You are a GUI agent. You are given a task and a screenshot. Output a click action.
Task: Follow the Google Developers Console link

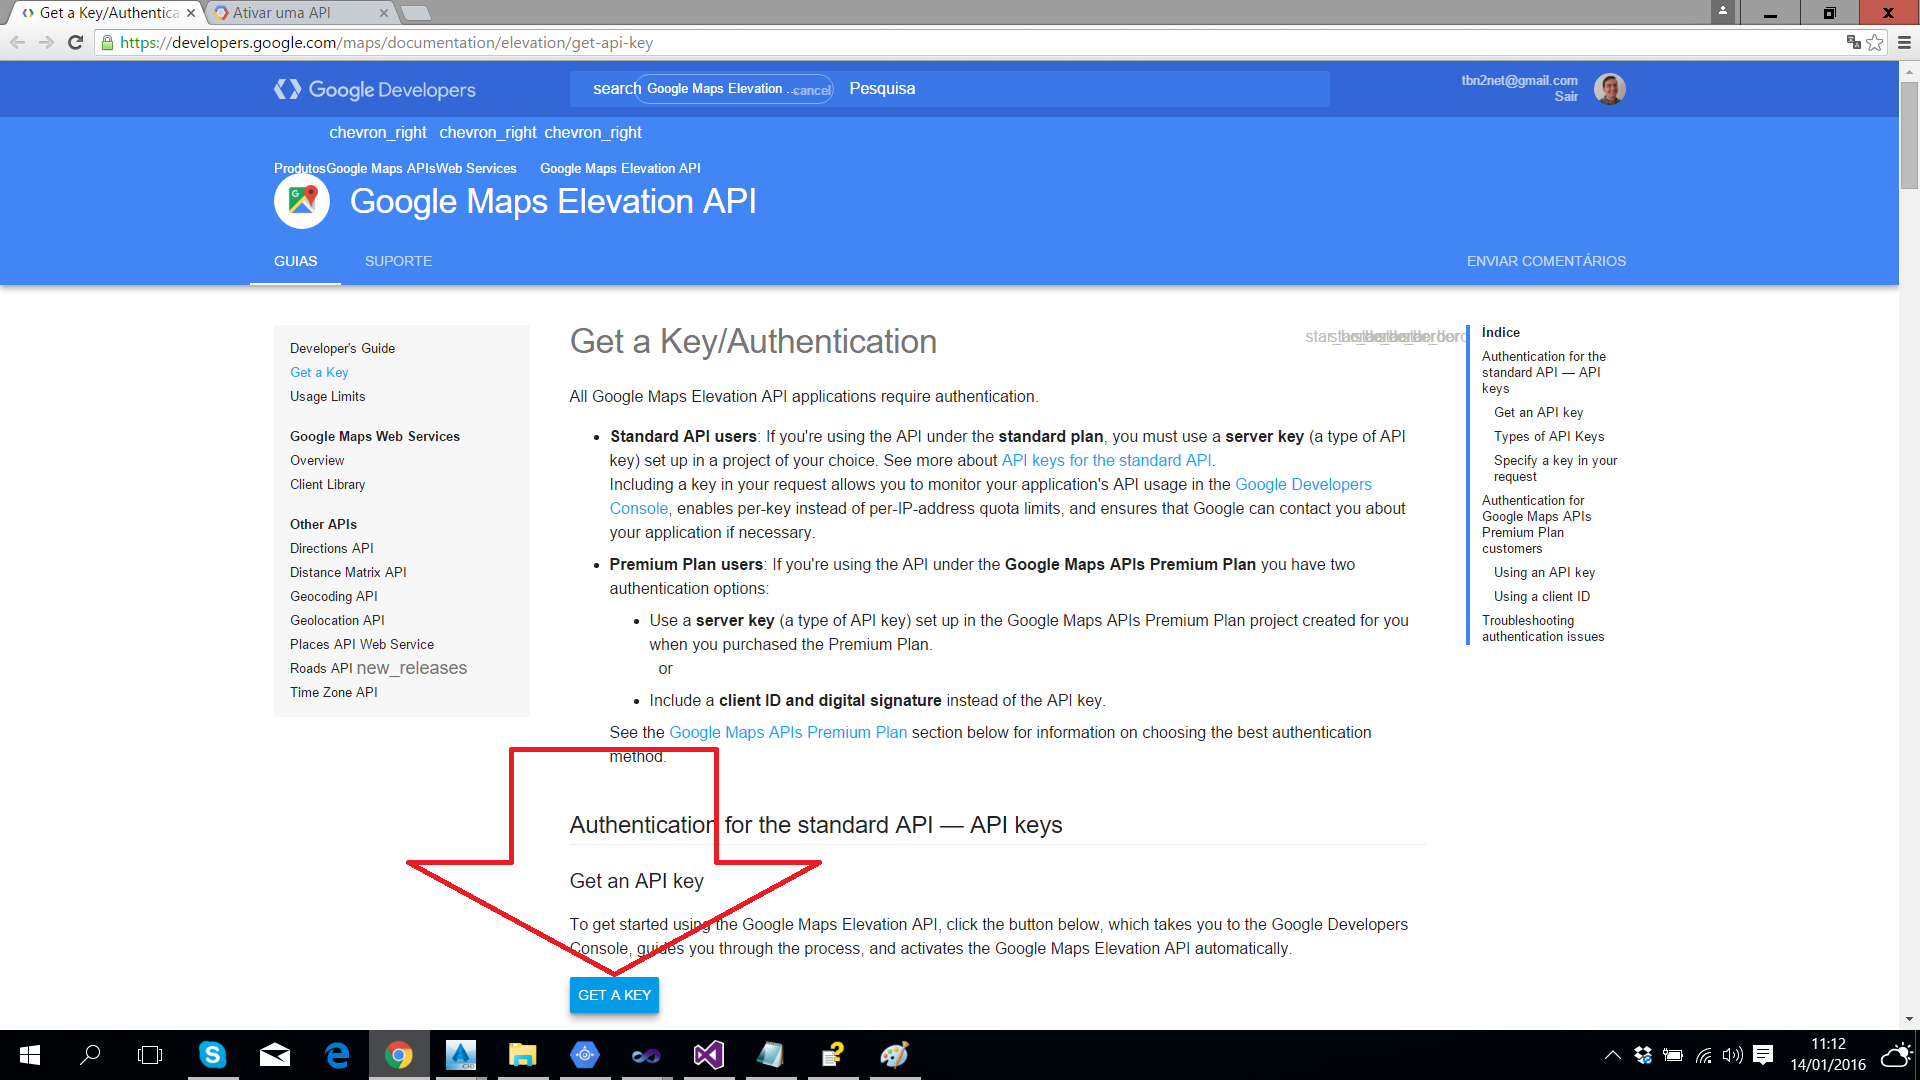1303,484
